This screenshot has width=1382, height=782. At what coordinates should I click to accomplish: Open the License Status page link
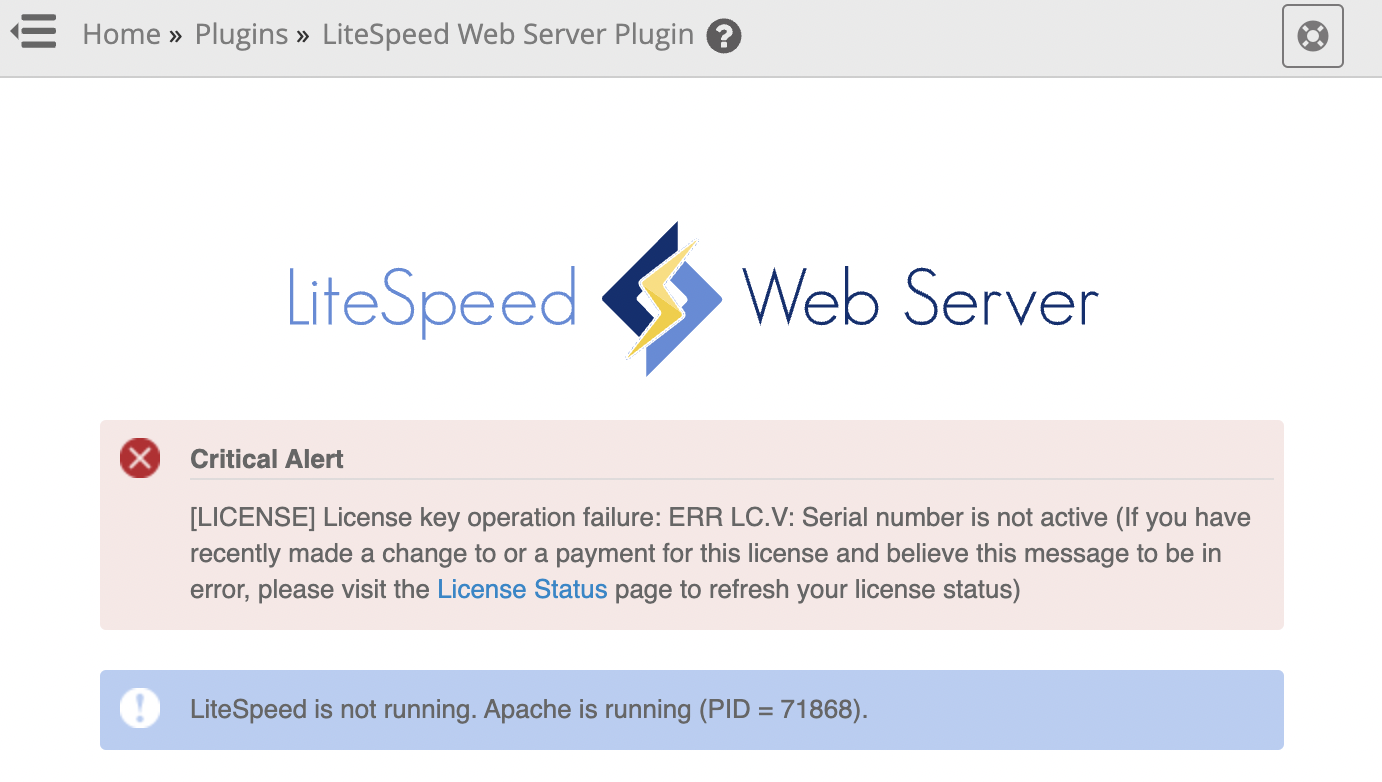point(522,589)
